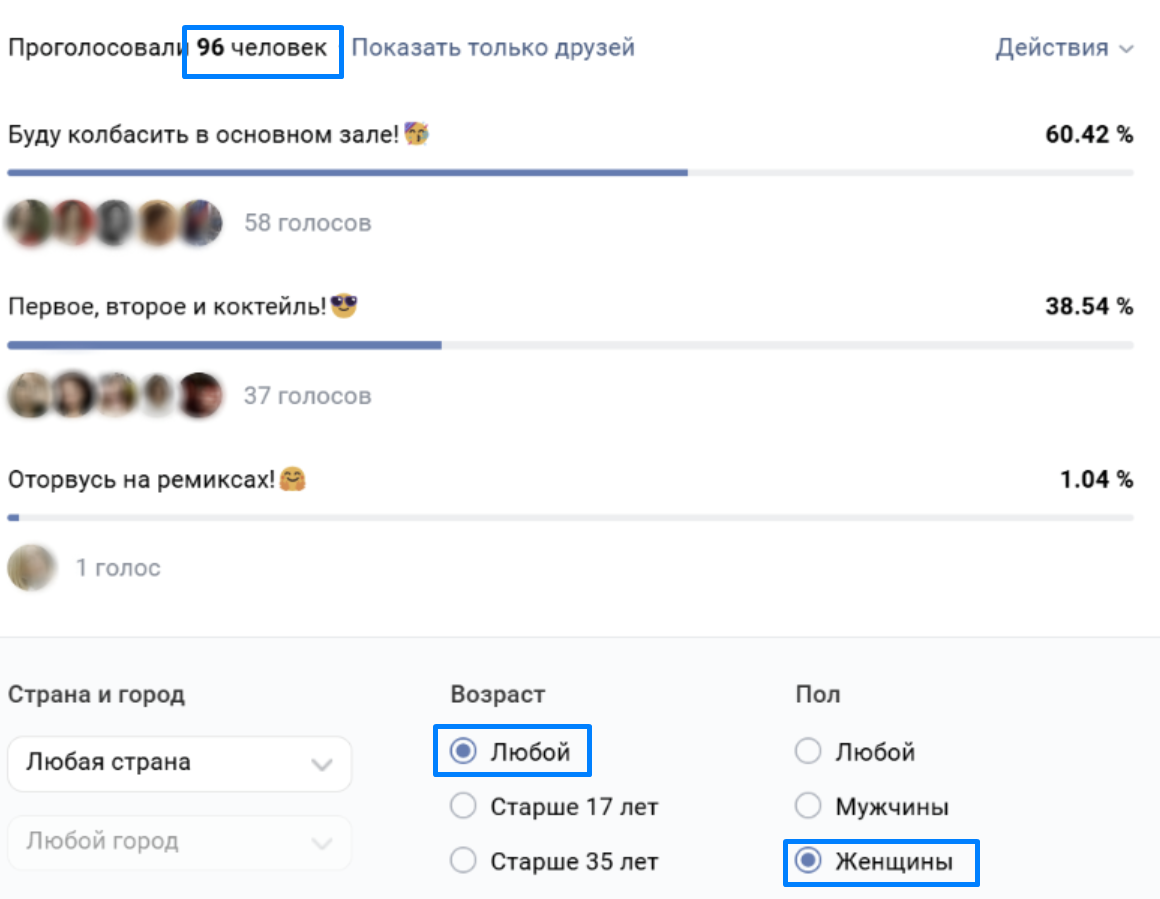Open voter avatars for the 37-vote option

(114, 396)
